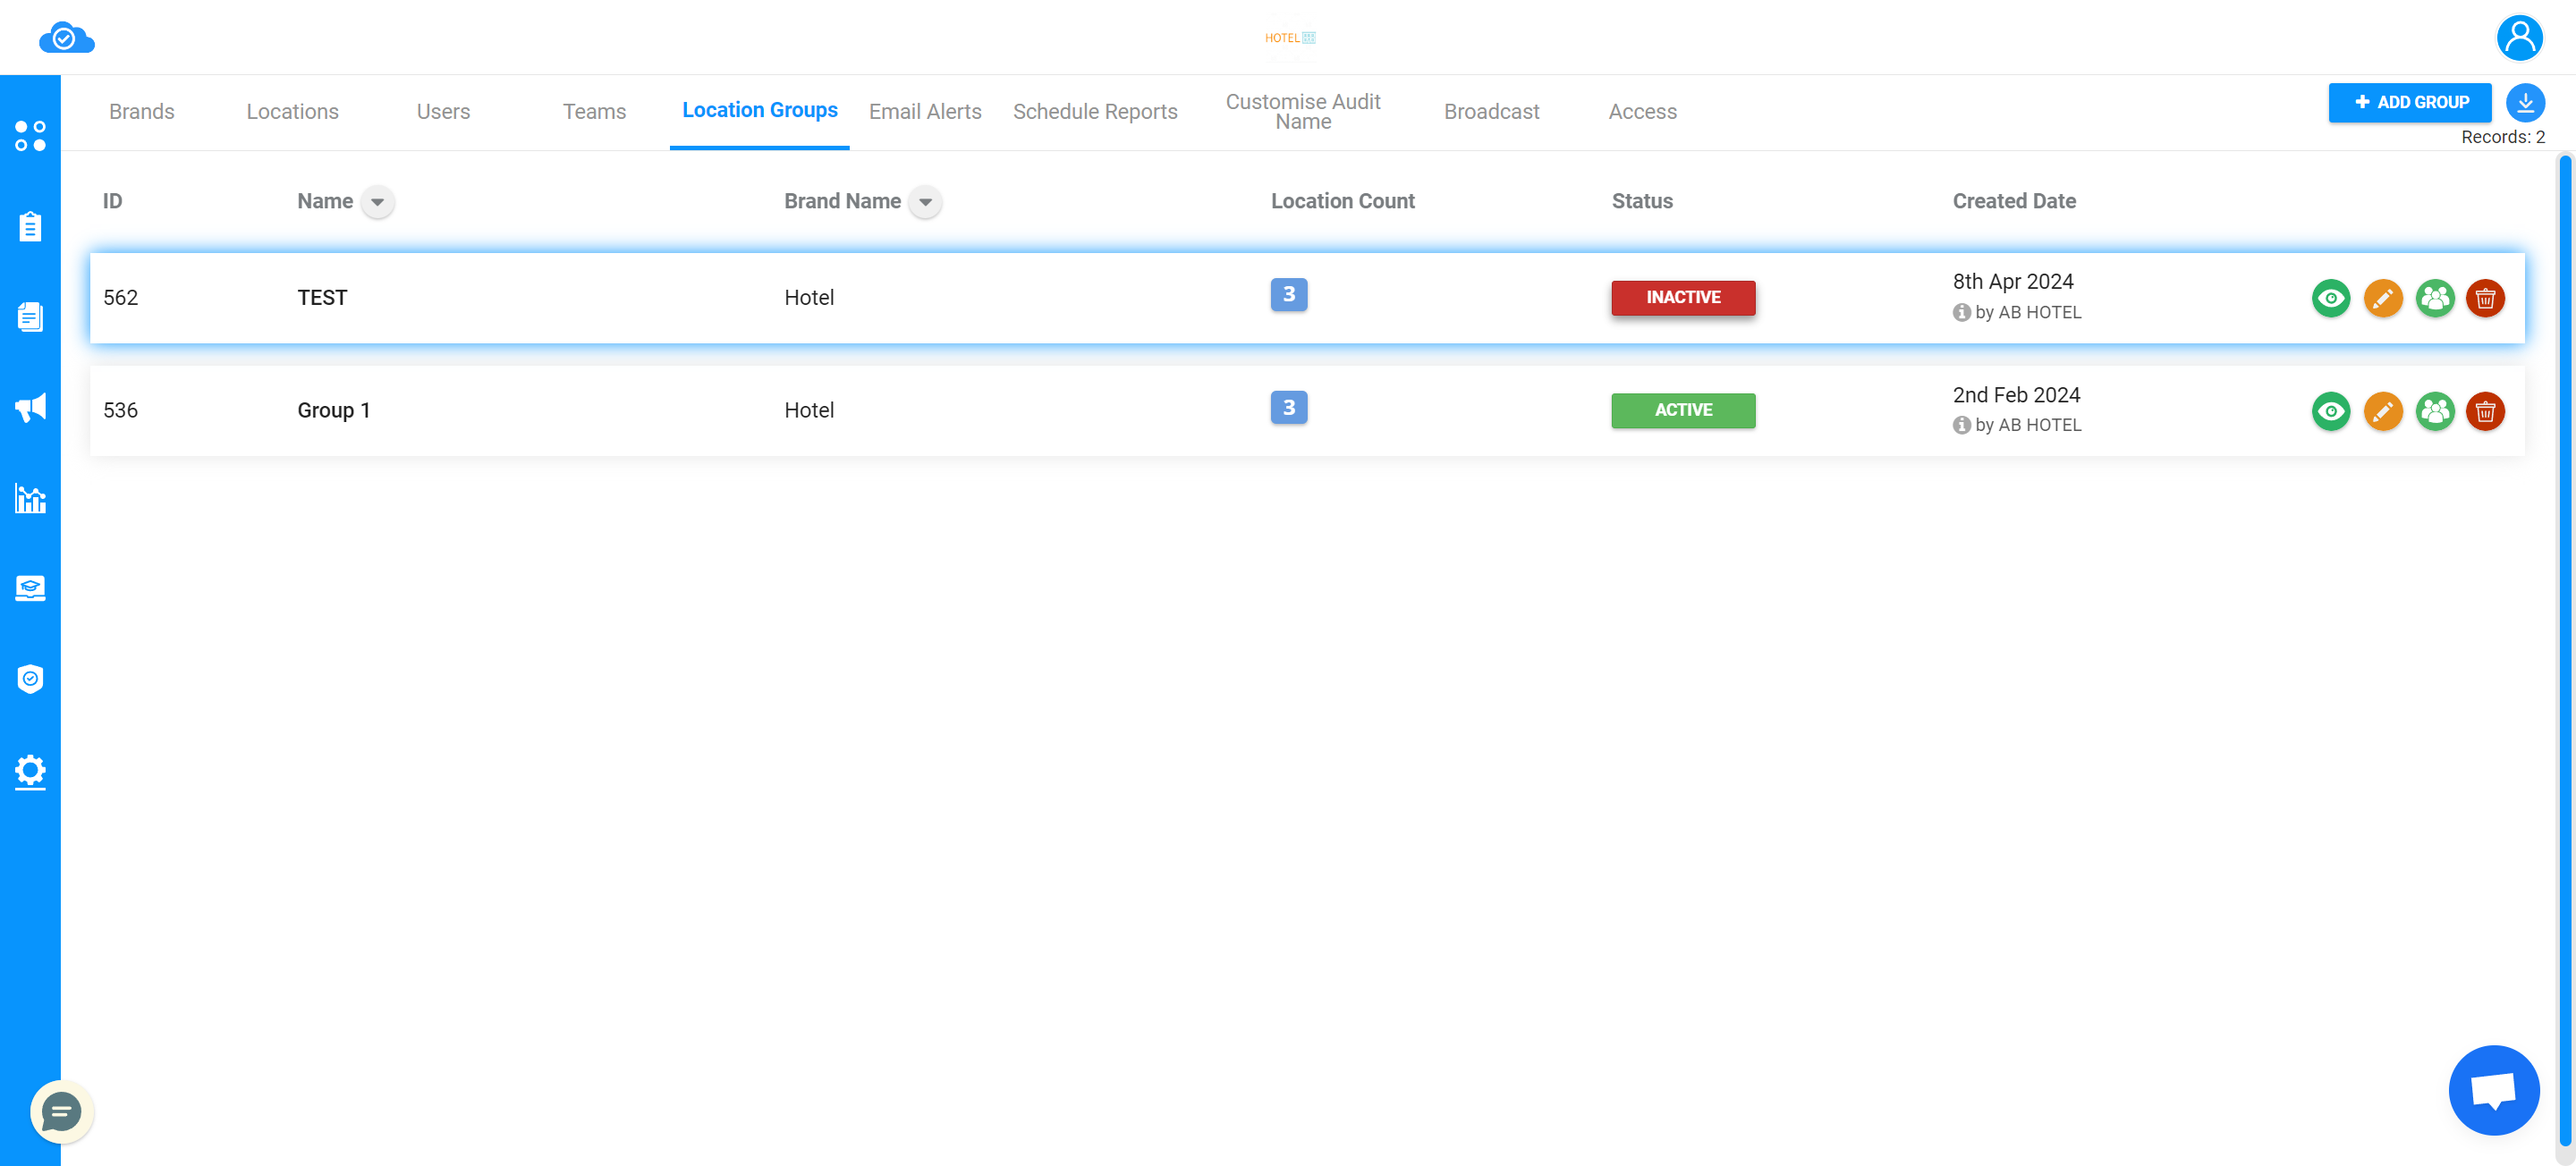Viewport: 2576px width, 1166px height.
Task: Open the Location Groups tab
Action: (x=760, y=108)
